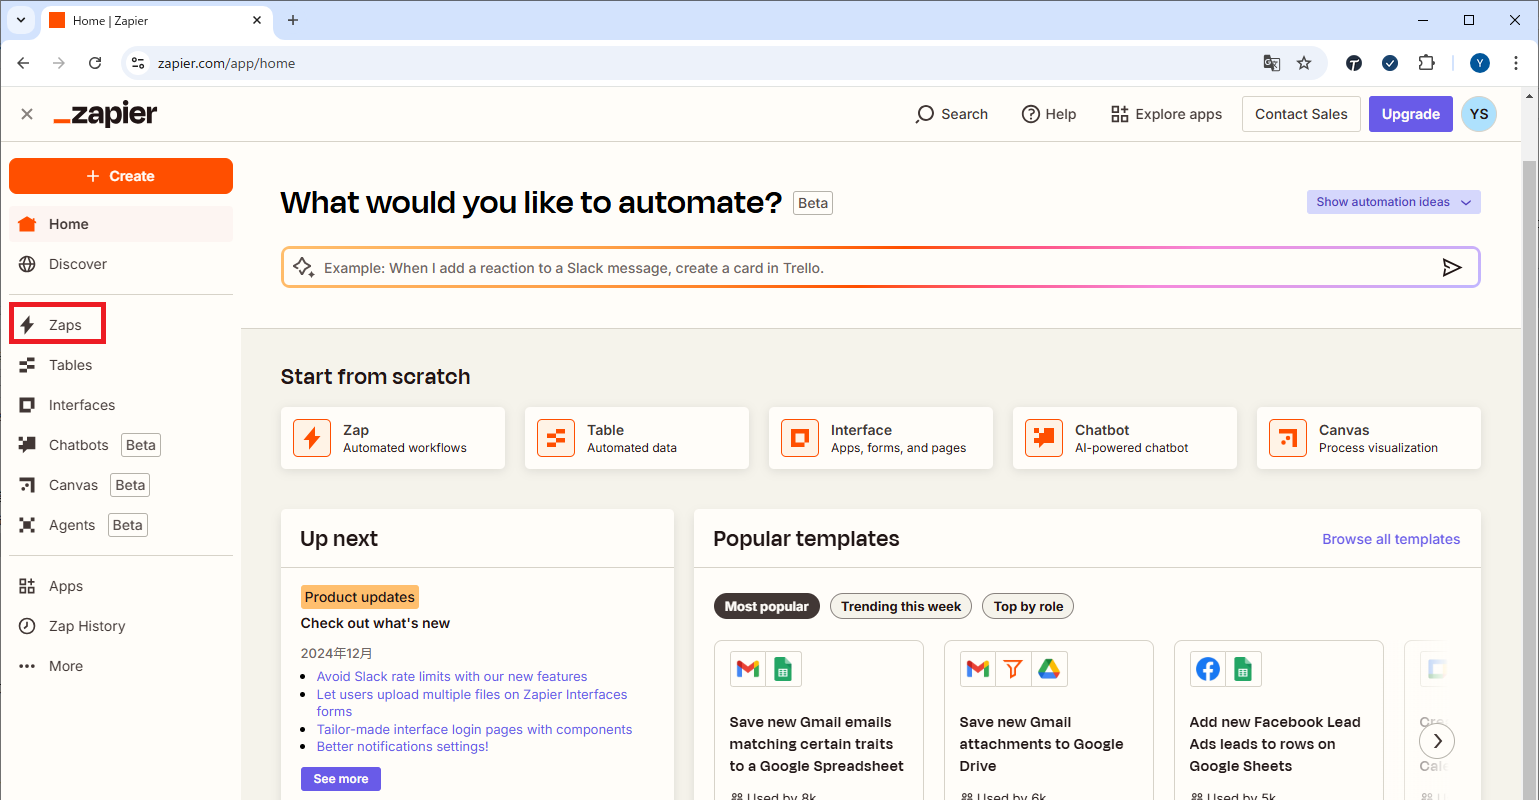Expand More in the sidebar
This screenshot has height=800, width=1539.
[66, 666]
